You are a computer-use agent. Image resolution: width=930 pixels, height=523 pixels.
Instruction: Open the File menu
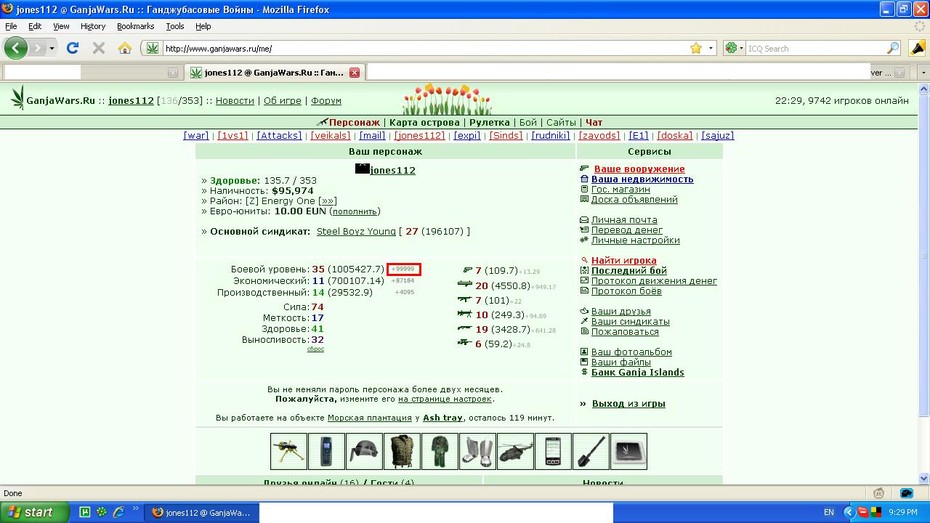(11, 26)
